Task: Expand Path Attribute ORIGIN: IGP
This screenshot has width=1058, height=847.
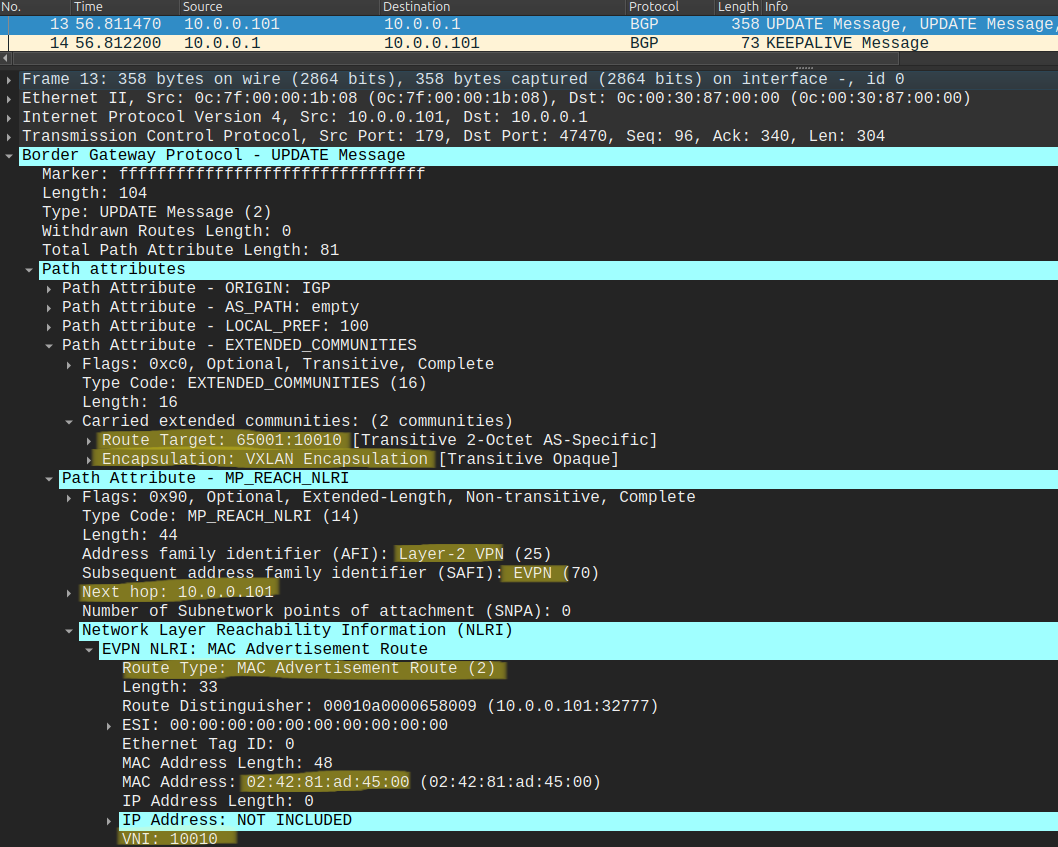Action: point(49,289)
